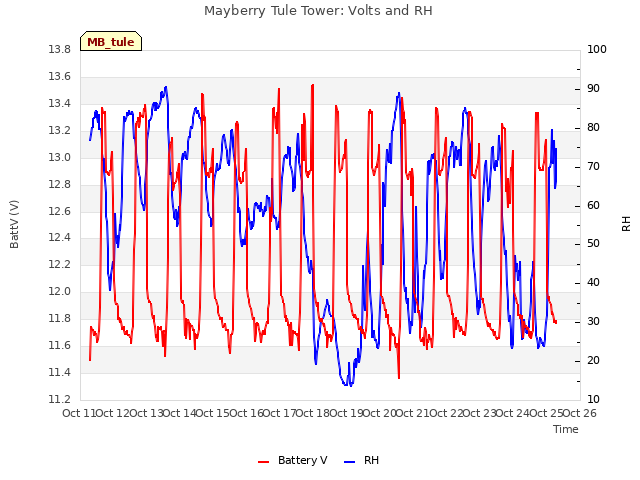Image resolution: width=640 pixels, height=480 pixels.
Task: Click the 50 RH tick label
Action: [593, 244]
